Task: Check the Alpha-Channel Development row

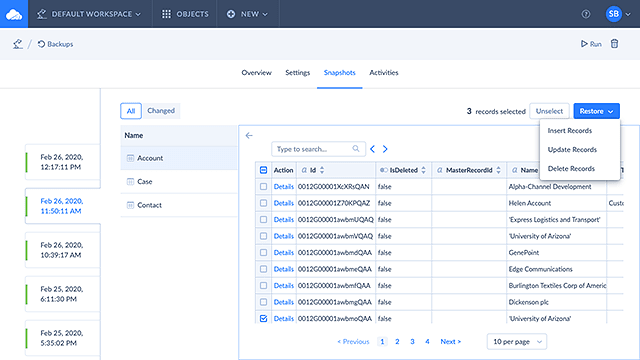Action: tap(263, 187)
